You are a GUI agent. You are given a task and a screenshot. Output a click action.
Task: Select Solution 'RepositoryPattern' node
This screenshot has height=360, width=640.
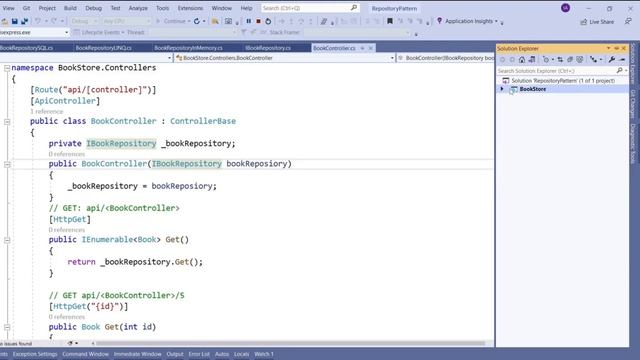pos(563,81)
